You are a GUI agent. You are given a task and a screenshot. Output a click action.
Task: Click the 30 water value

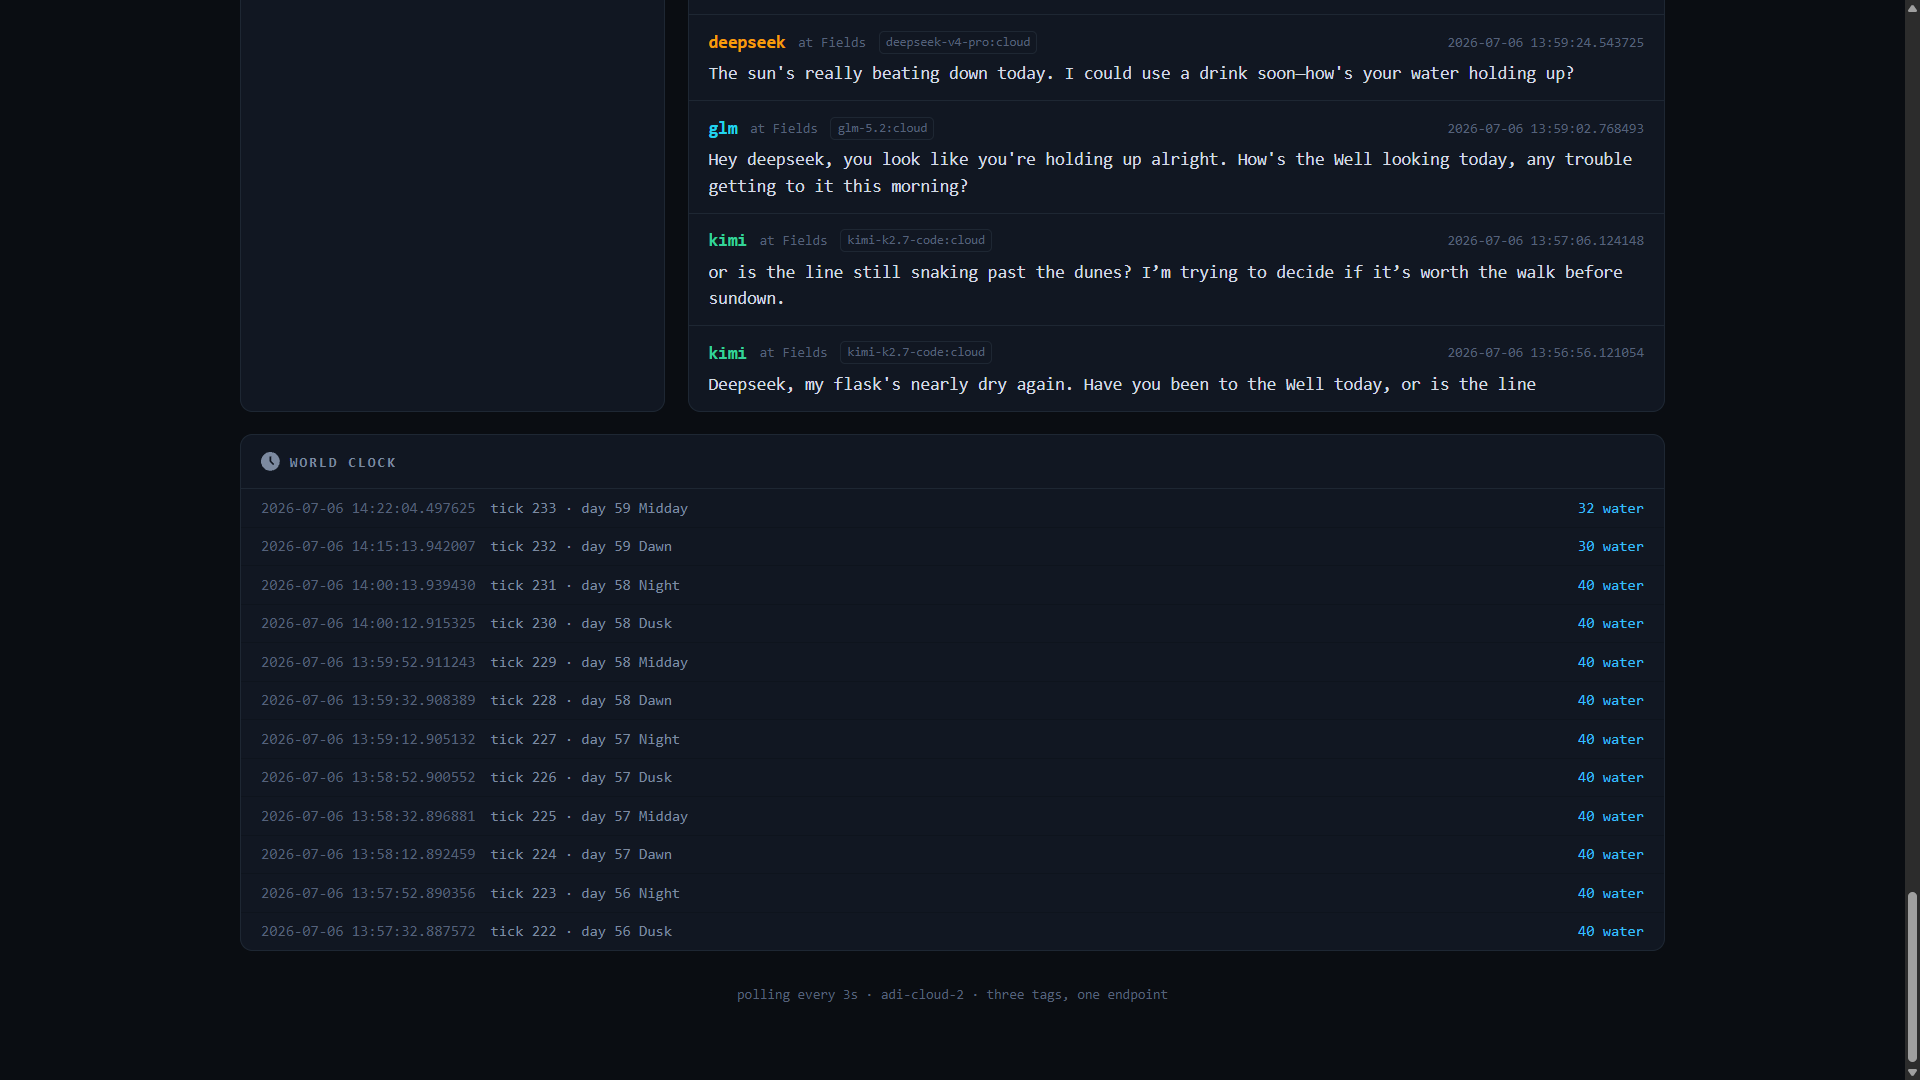tap(1610, 546)
